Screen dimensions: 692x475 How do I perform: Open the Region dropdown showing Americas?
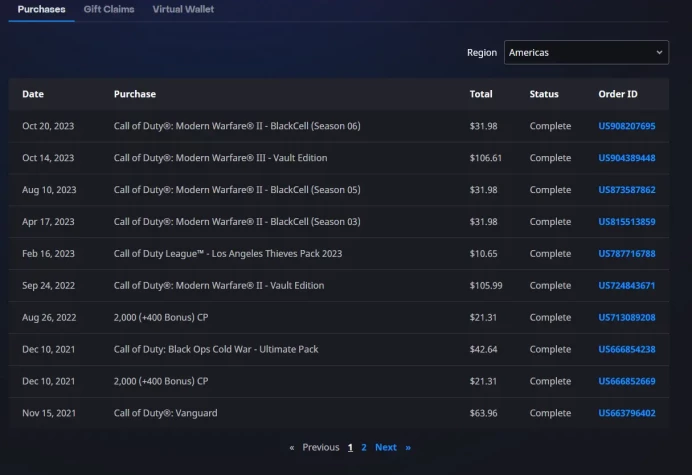click(x=586, y=53)
